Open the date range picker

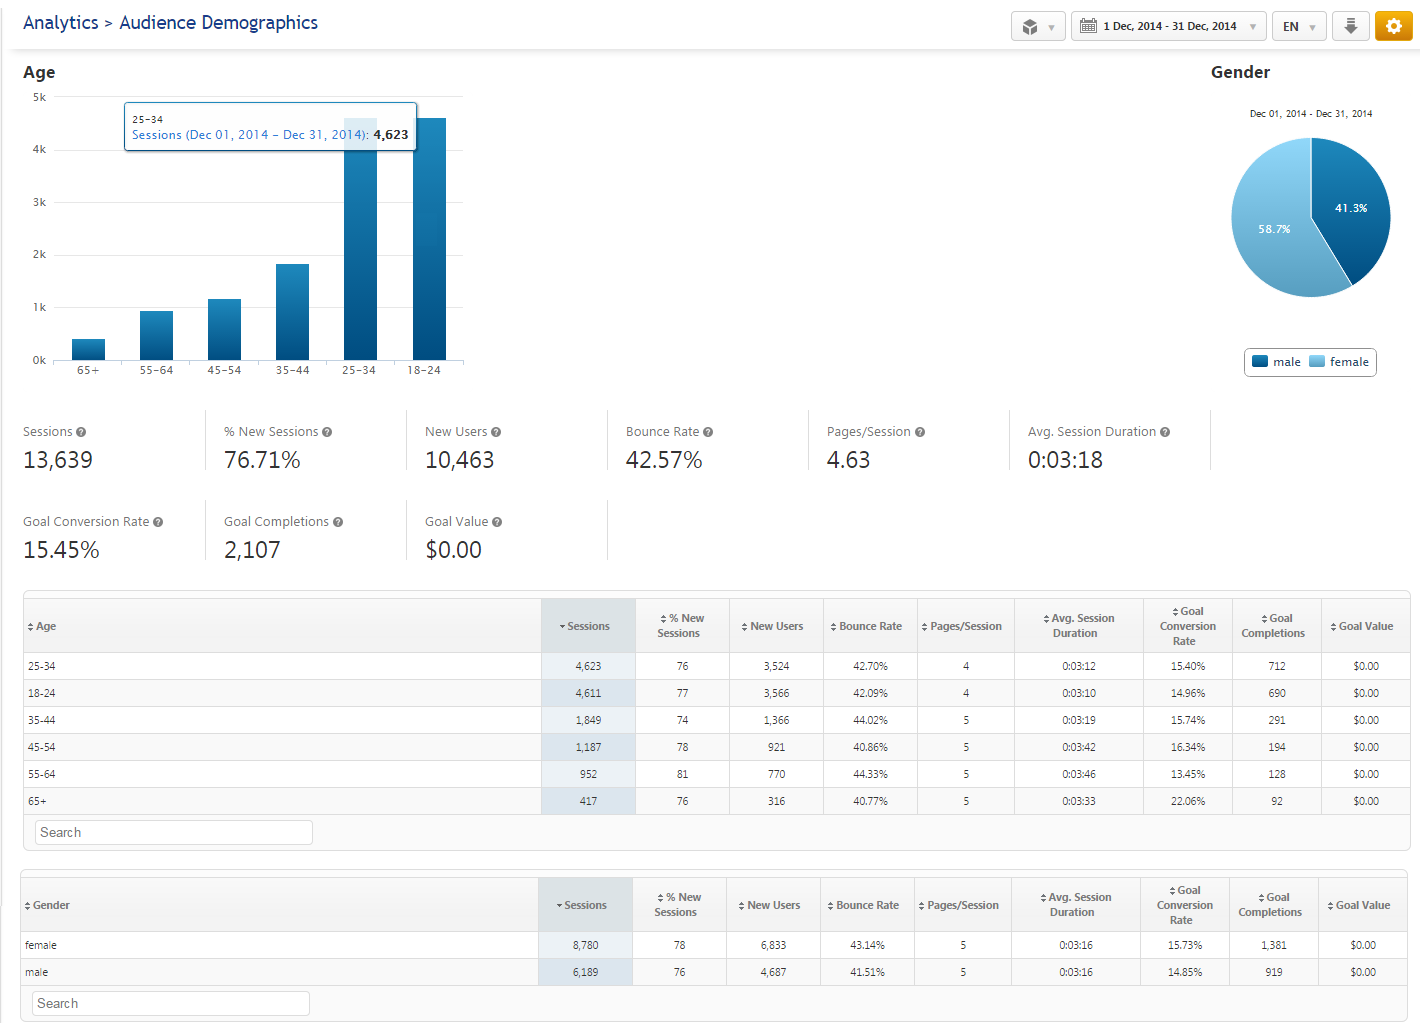(x=1168, y=27)
